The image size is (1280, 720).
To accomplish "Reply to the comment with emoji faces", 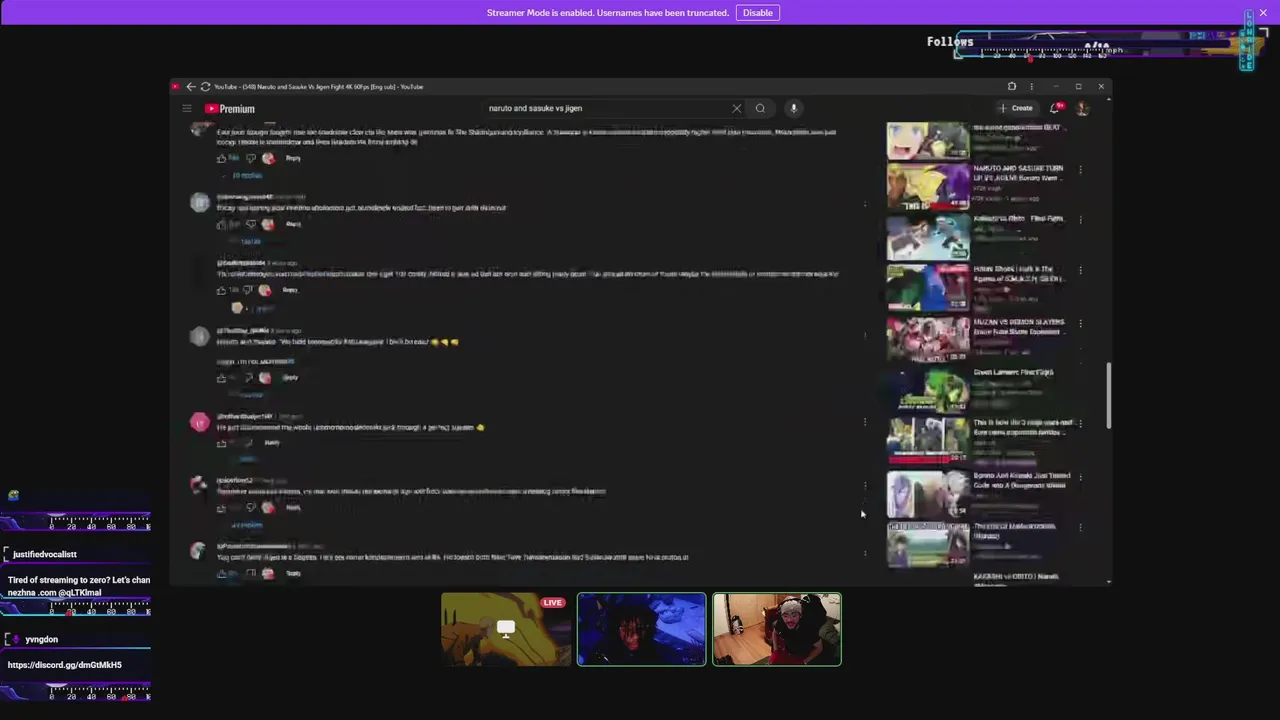I will coord(290,378).
